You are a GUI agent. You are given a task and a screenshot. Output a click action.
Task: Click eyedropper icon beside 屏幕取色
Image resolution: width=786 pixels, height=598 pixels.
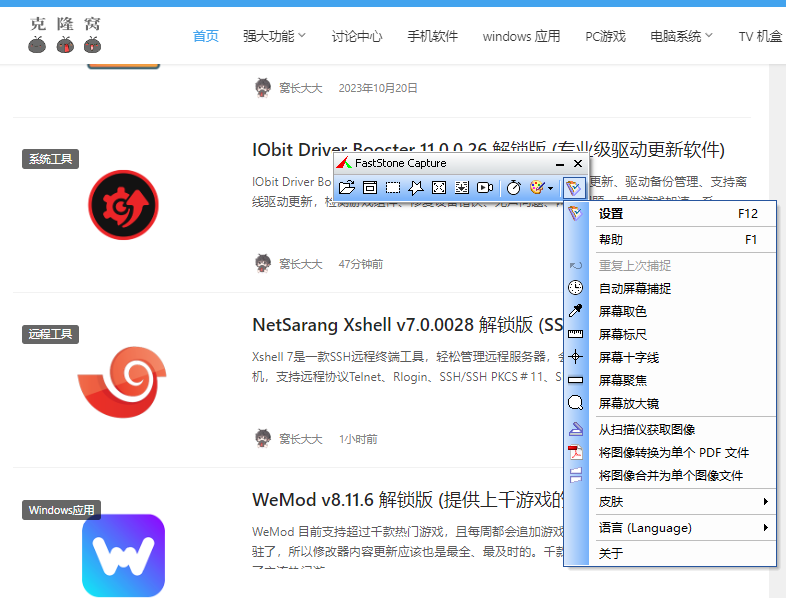coord(575,311)
